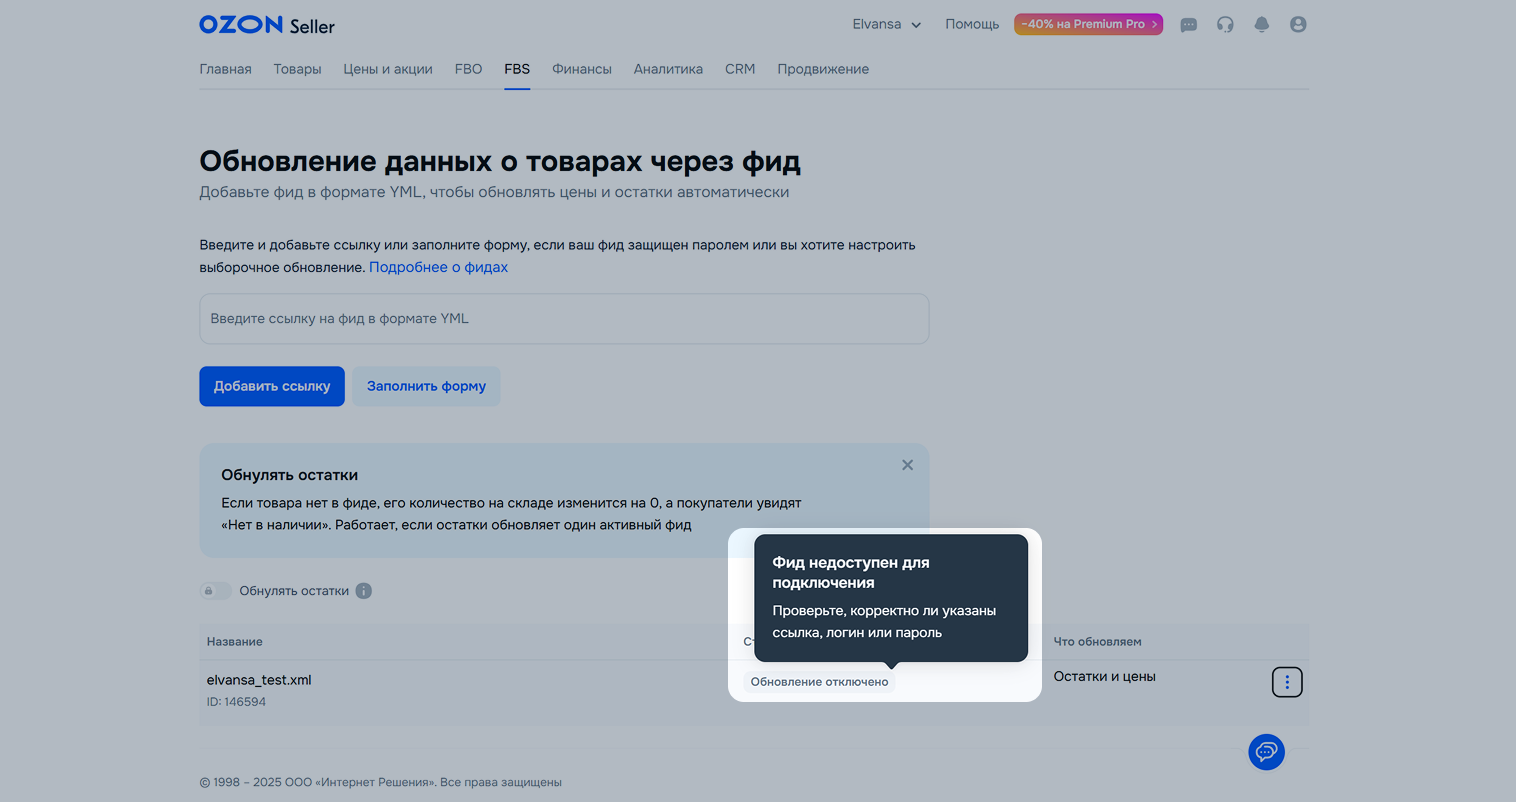
Task: Click the Добавить ссылку button
Action: pyautogui.click(x=272, y=386)
